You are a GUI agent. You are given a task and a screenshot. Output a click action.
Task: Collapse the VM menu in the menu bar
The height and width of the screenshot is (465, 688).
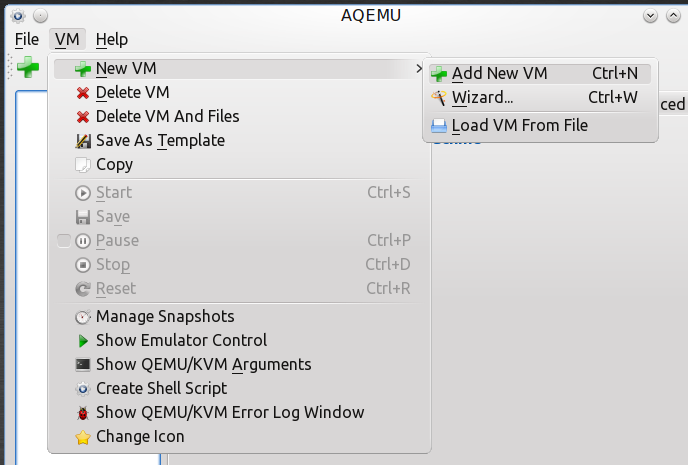[67, 39]
